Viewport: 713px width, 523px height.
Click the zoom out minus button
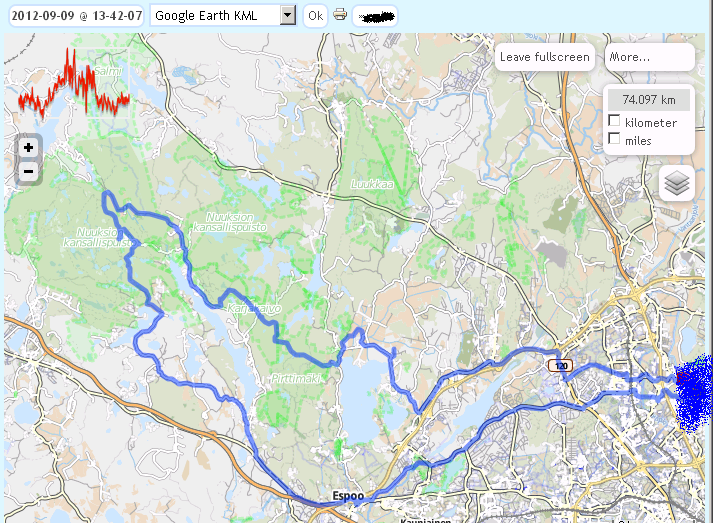click(28, 171)
